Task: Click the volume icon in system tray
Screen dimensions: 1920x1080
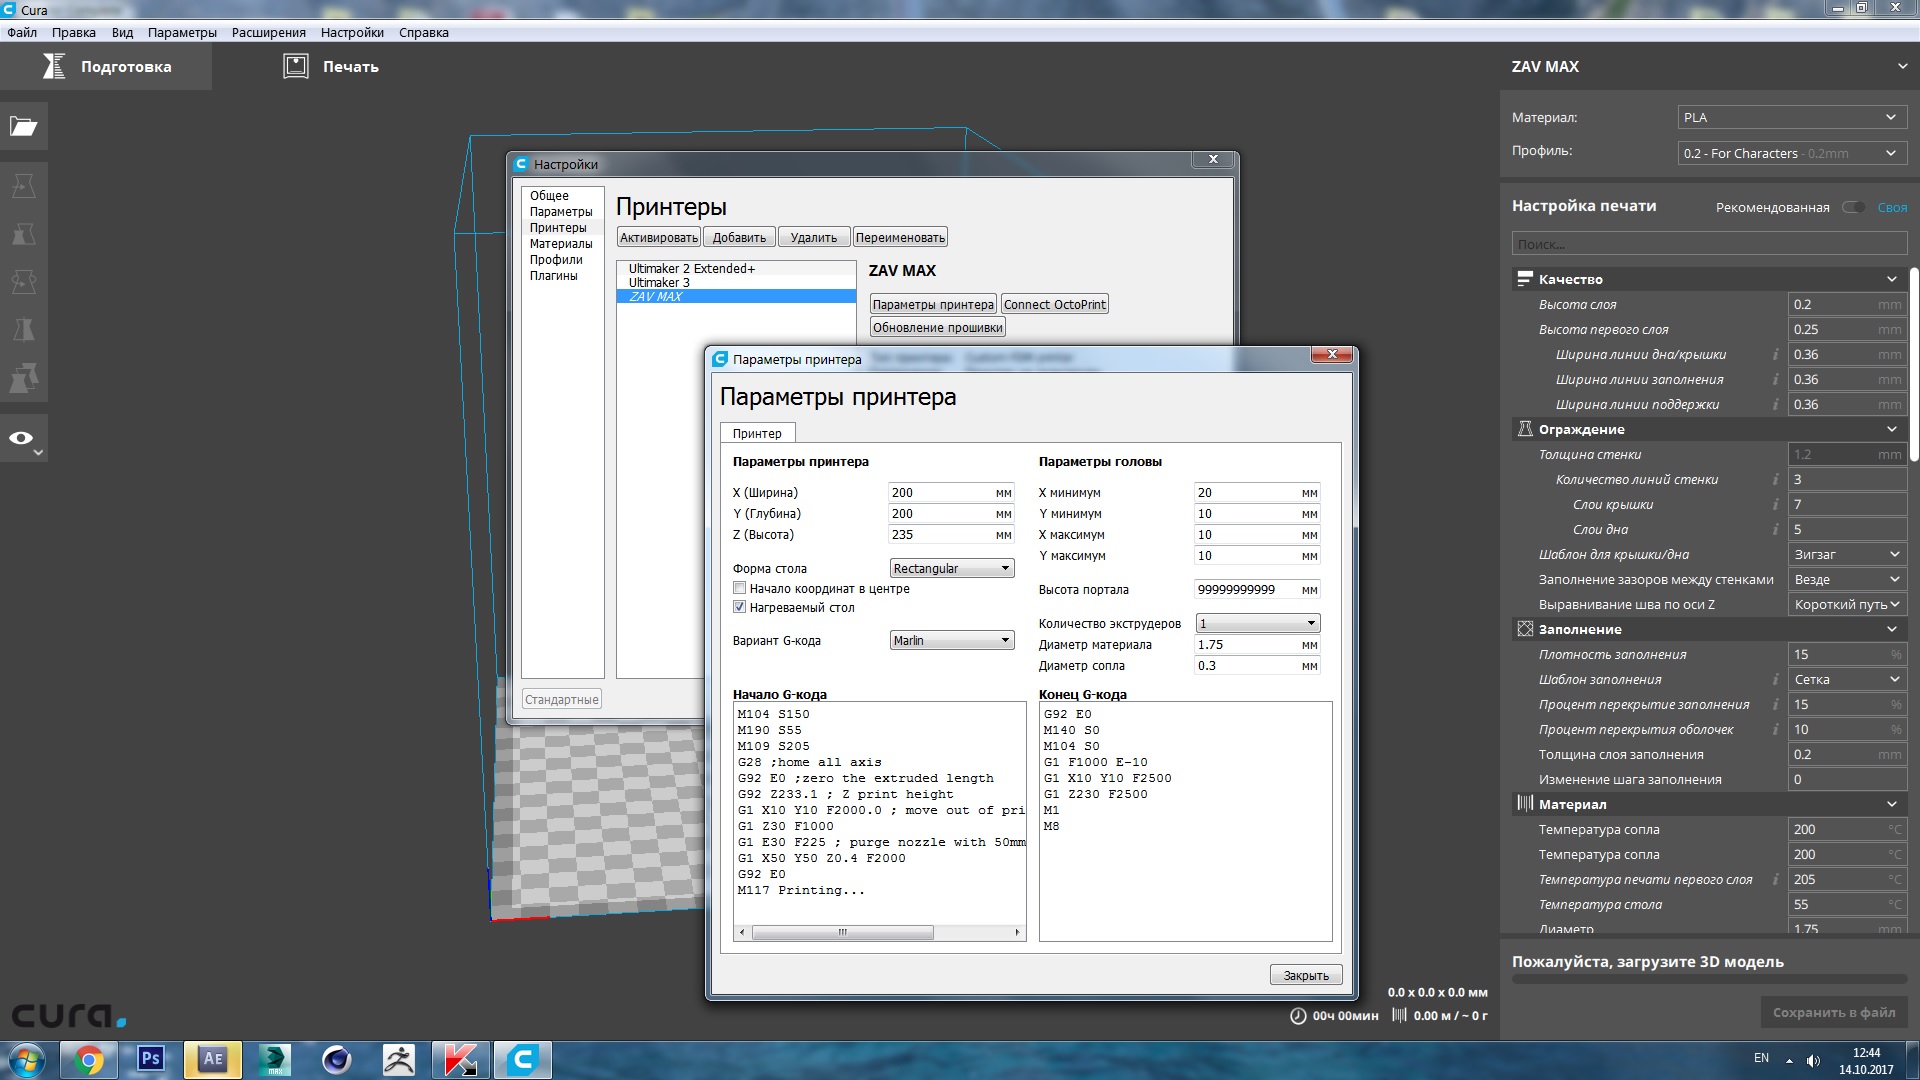Action: tap(1813, 1060)
